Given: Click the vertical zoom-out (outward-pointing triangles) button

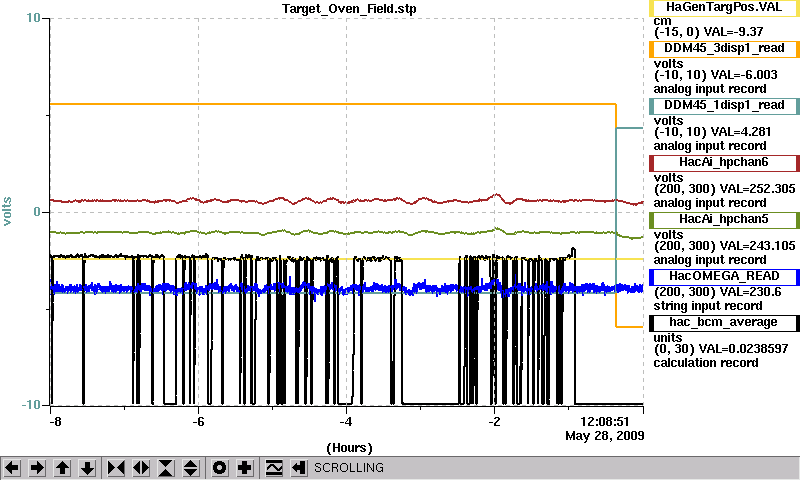Looking at the screenshot, I should (x=191, y=467).
